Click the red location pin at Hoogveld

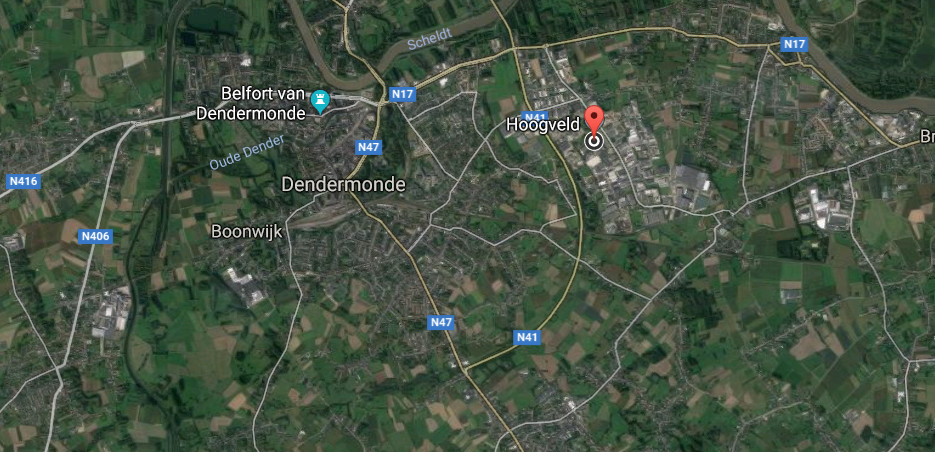593,119
